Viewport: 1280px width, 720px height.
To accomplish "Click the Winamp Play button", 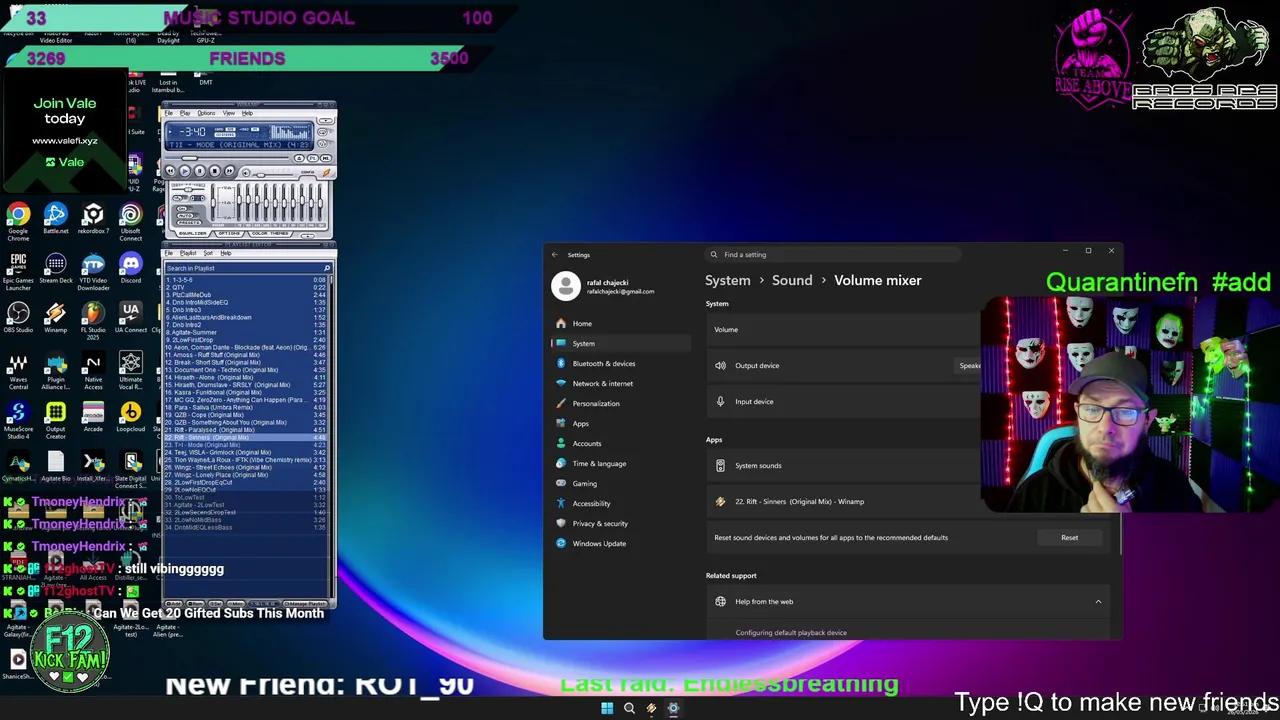I will (x=185, y=171).
